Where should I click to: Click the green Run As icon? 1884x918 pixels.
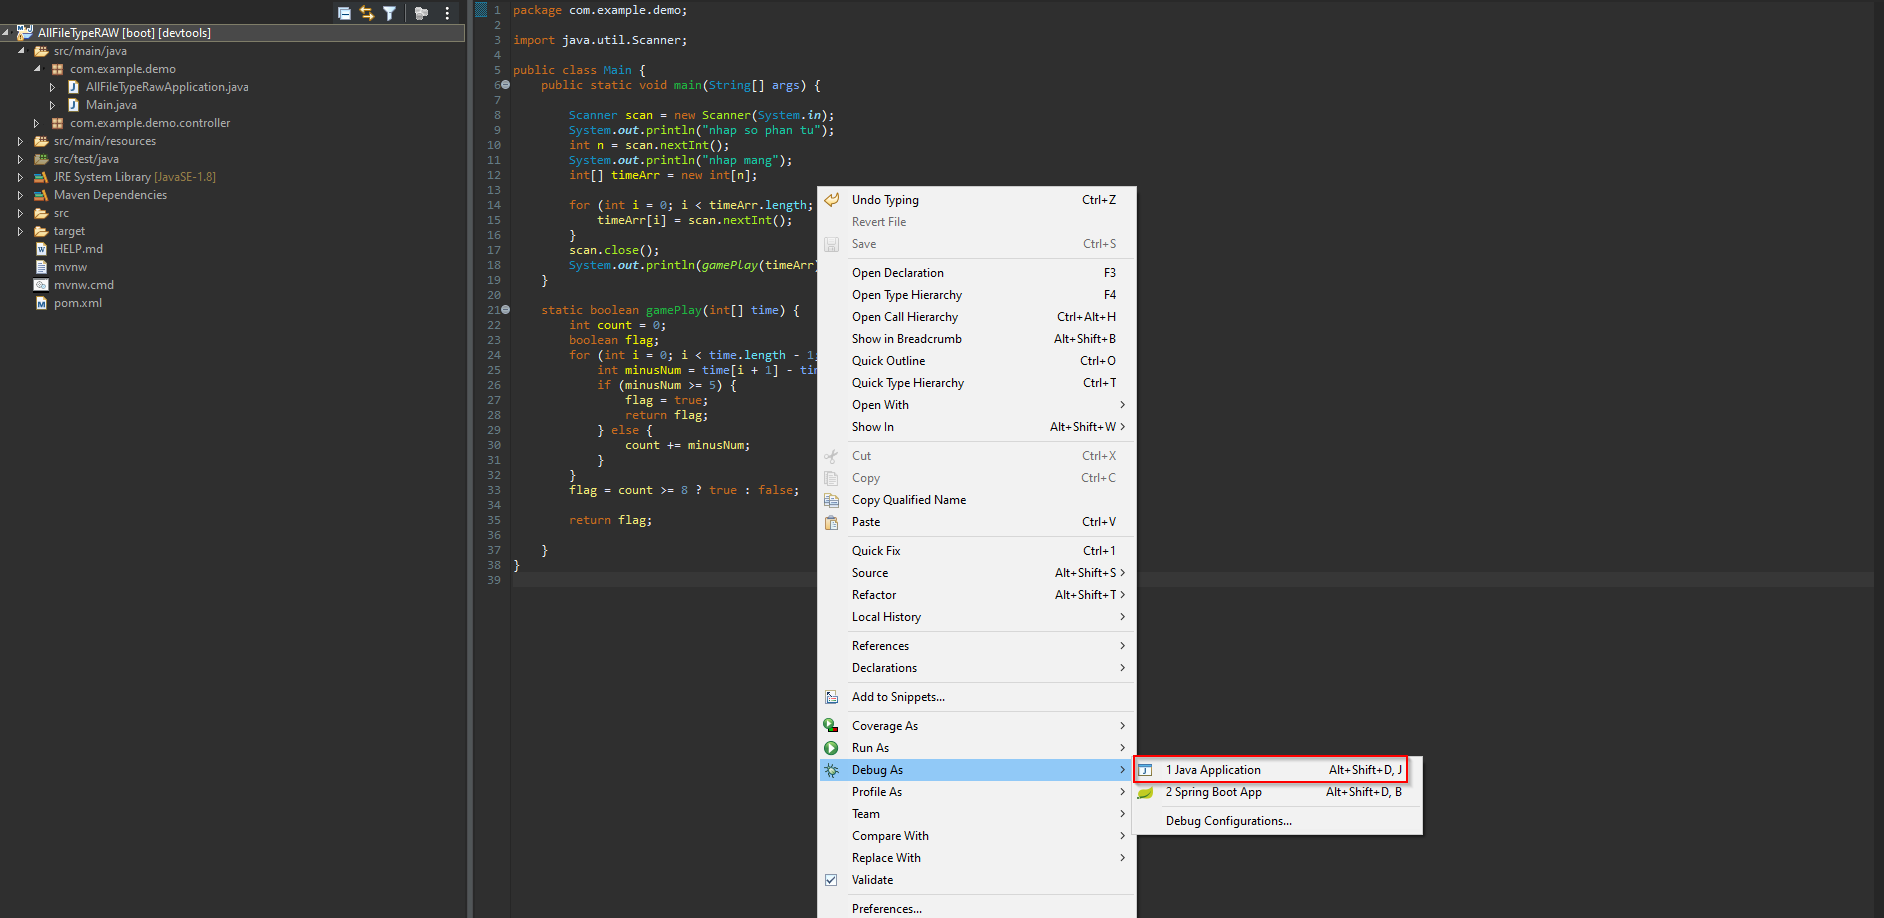click(831, 747)
